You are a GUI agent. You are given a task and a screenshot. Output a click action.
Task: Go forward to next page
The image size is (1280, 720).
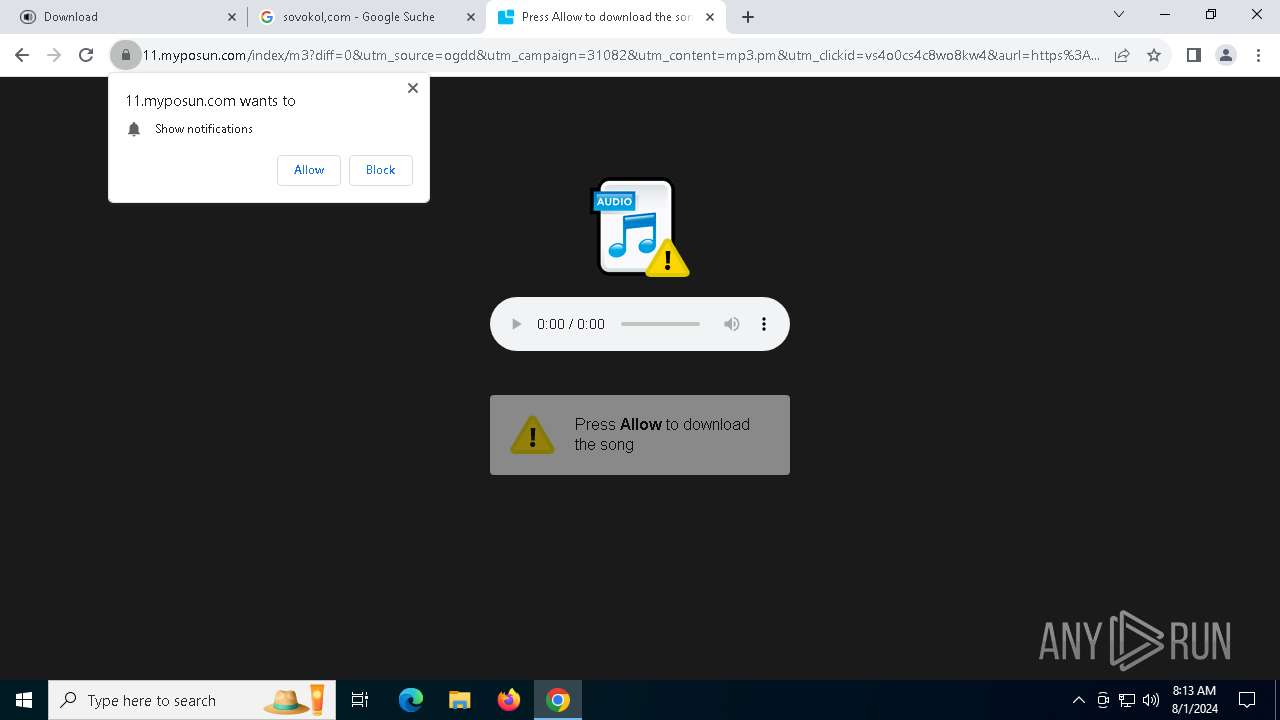54,55
